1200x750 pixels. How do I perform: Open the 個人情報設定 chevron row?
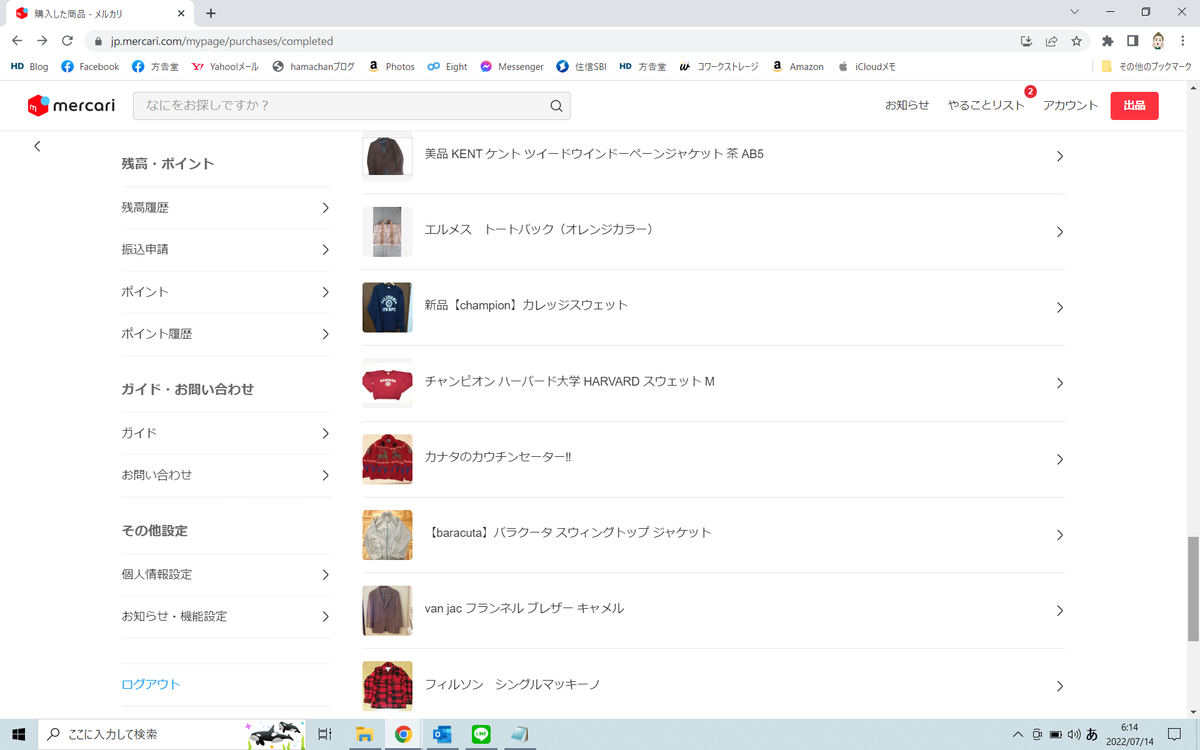(x=226, y=575)
